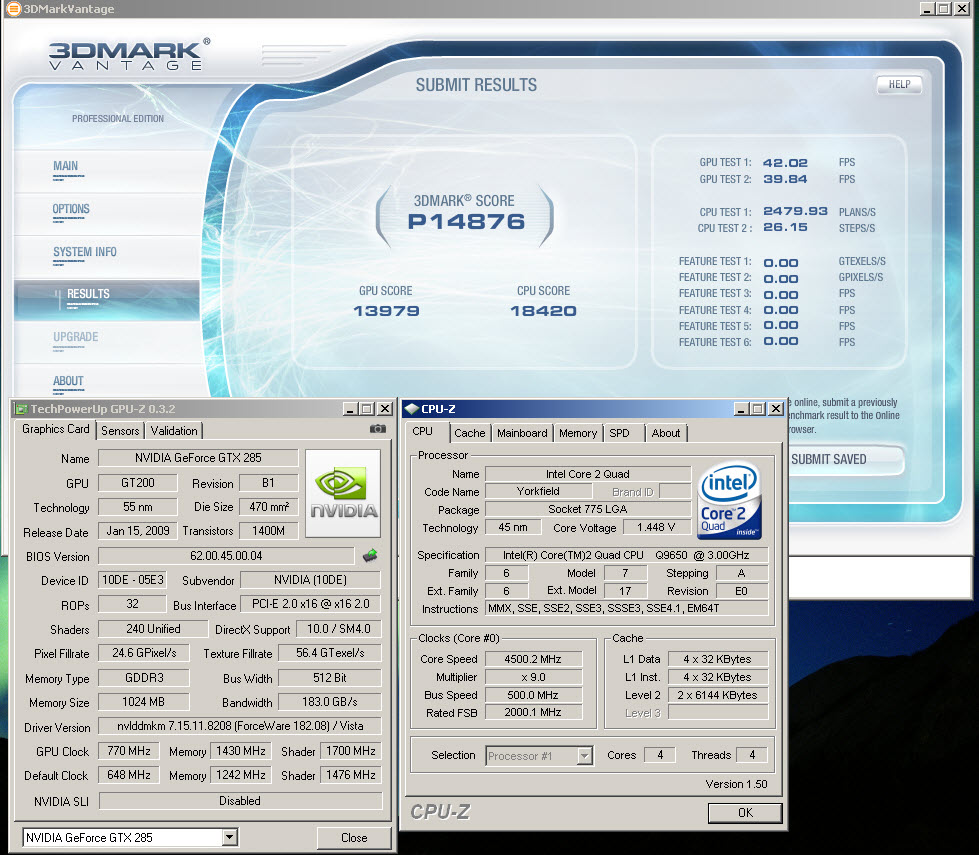Click the Package value Socket 775 LGA

tap(588, 509)
